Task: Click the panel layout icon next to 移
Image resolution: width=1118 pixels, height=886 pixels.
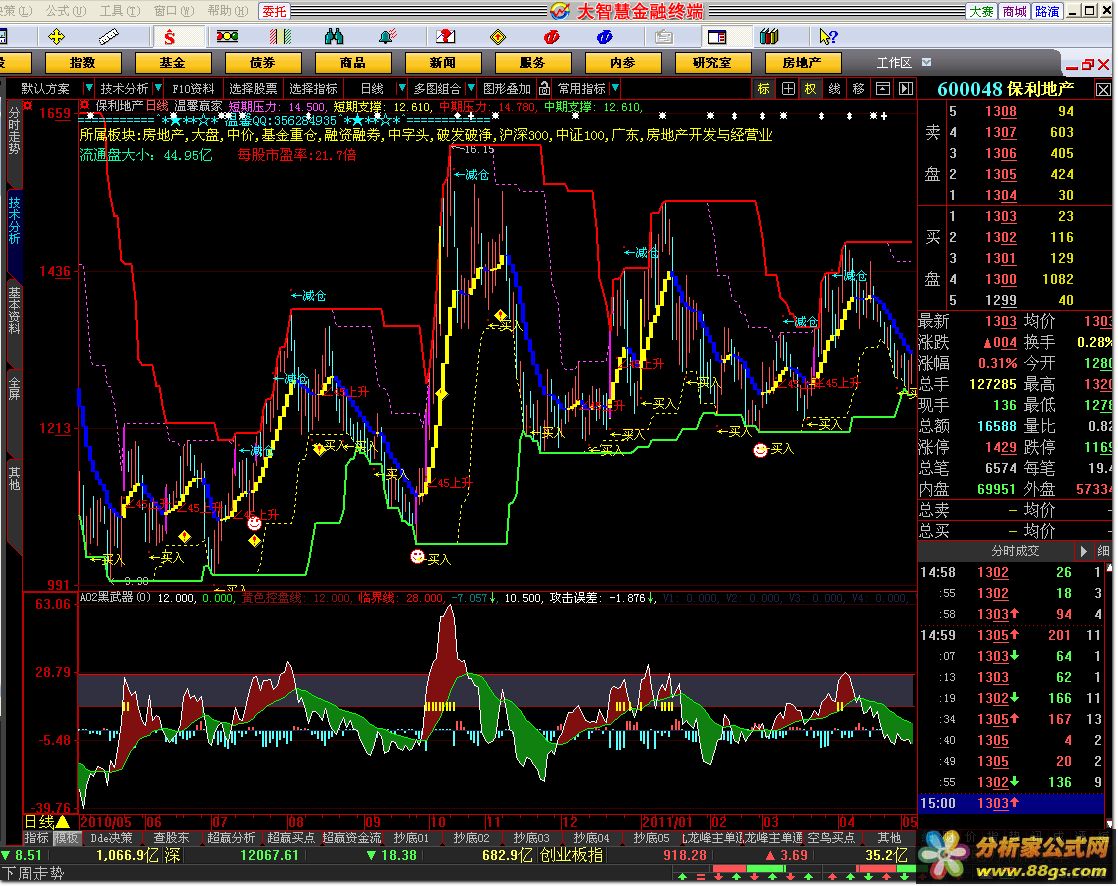Action: (883, 88)
